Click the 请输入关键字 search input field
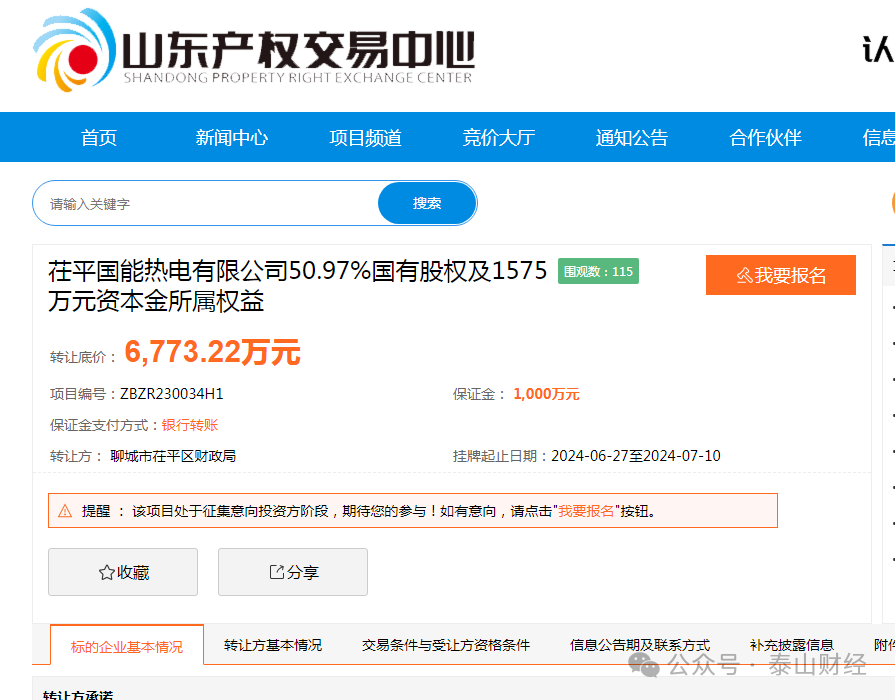Image resolution: width=895 pixels, height=700 pixels. pos(205,203)
